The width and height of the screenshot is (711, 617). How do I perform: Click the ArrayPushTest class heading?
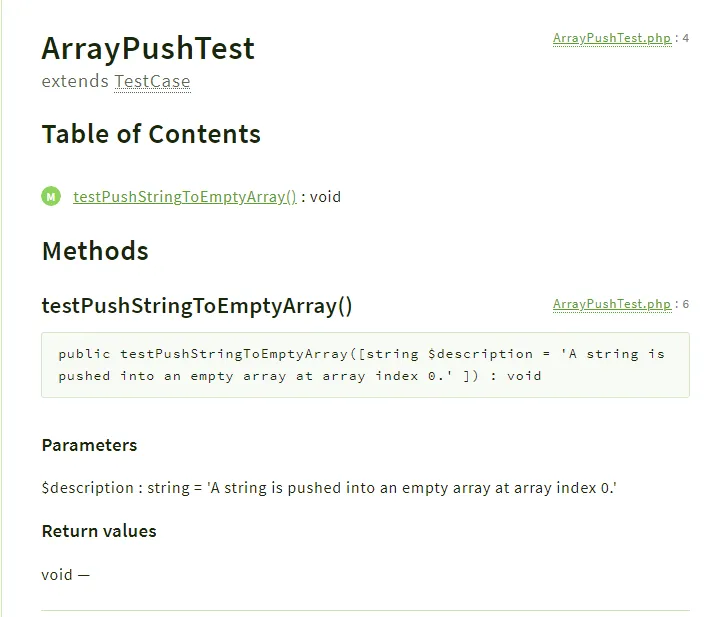(x=148, y=48)
